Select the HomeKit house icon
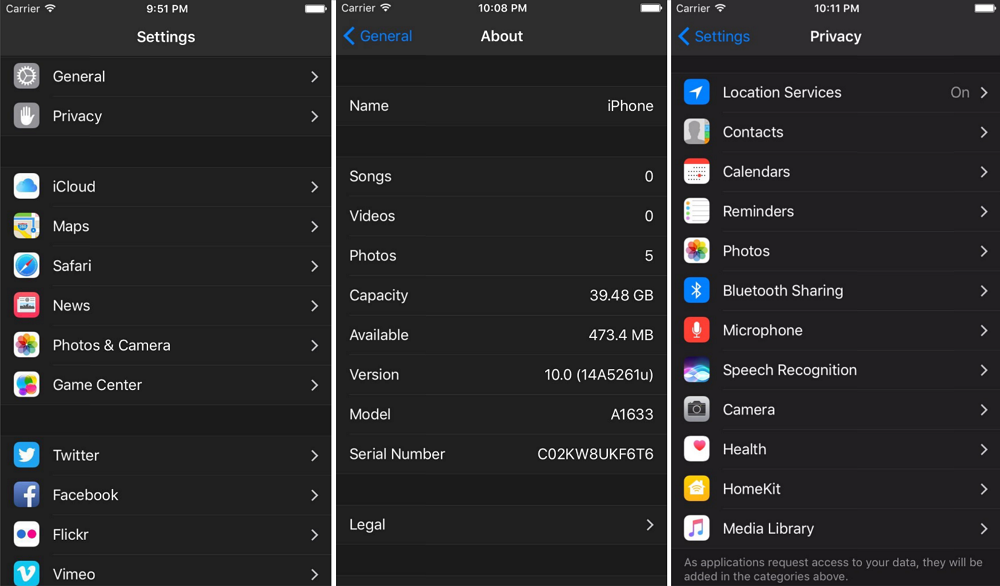Screen dimensions: 1000x586 pos(697,489)
